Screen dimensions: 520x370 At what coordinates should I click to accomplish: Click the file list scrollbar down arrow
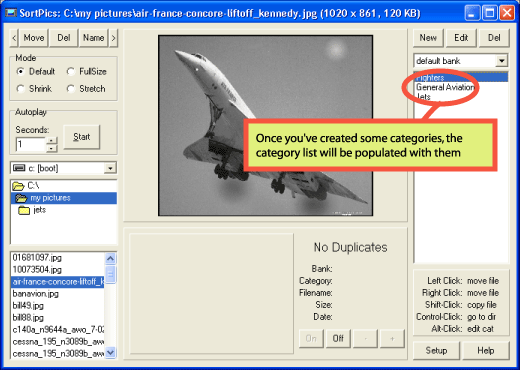[x=110, y=352]
